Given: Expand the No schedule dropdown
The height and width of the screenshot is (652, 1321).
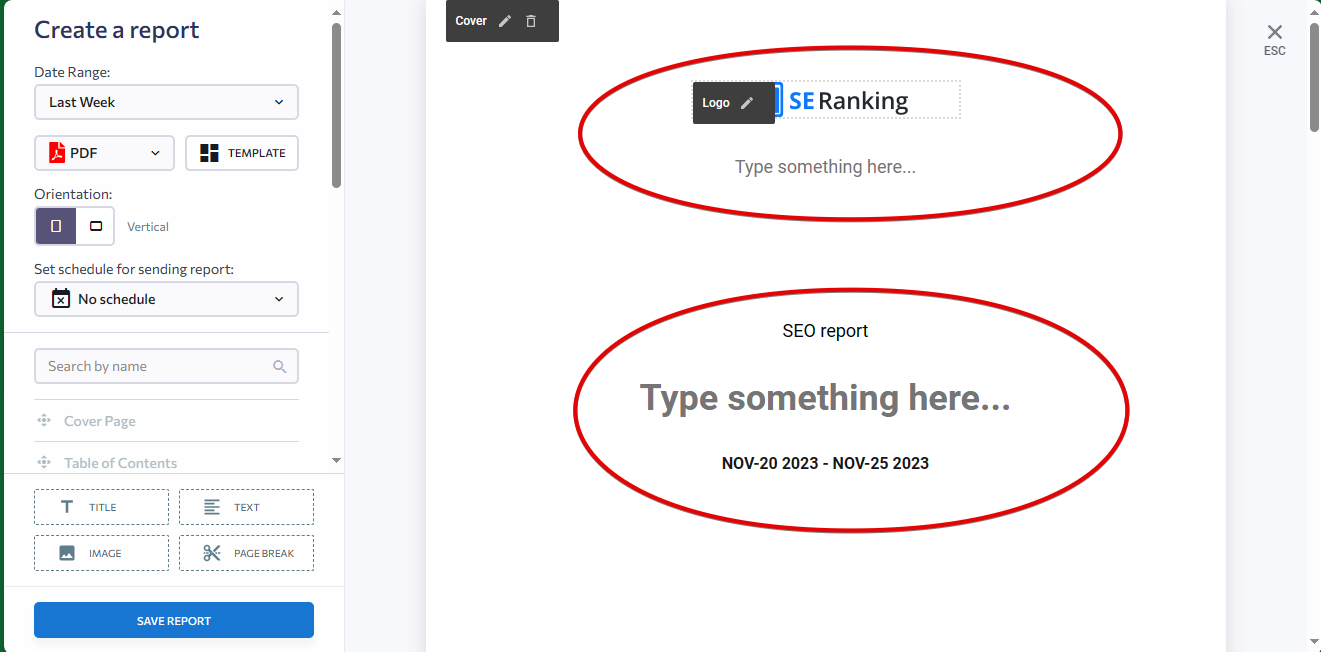Looking at the screenshot, I should pos(166,299).
